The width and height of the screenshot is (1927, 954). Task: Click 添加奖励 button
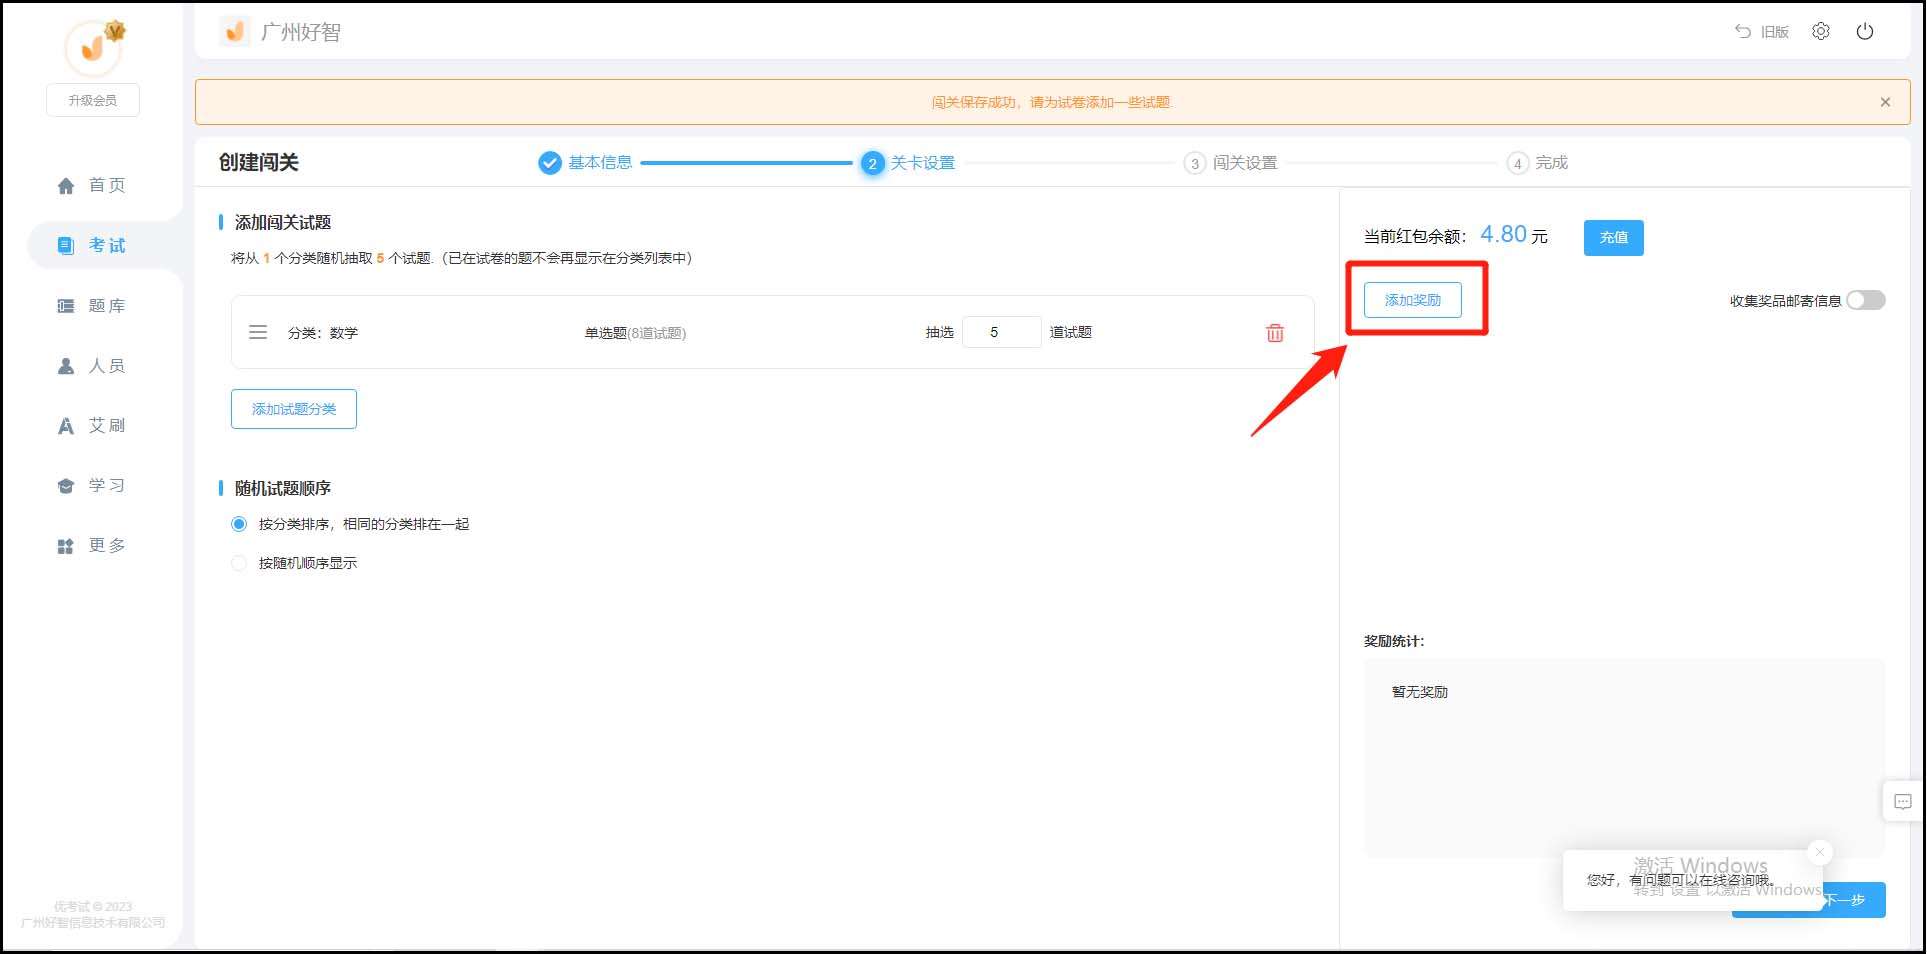tap(1412, 300)
